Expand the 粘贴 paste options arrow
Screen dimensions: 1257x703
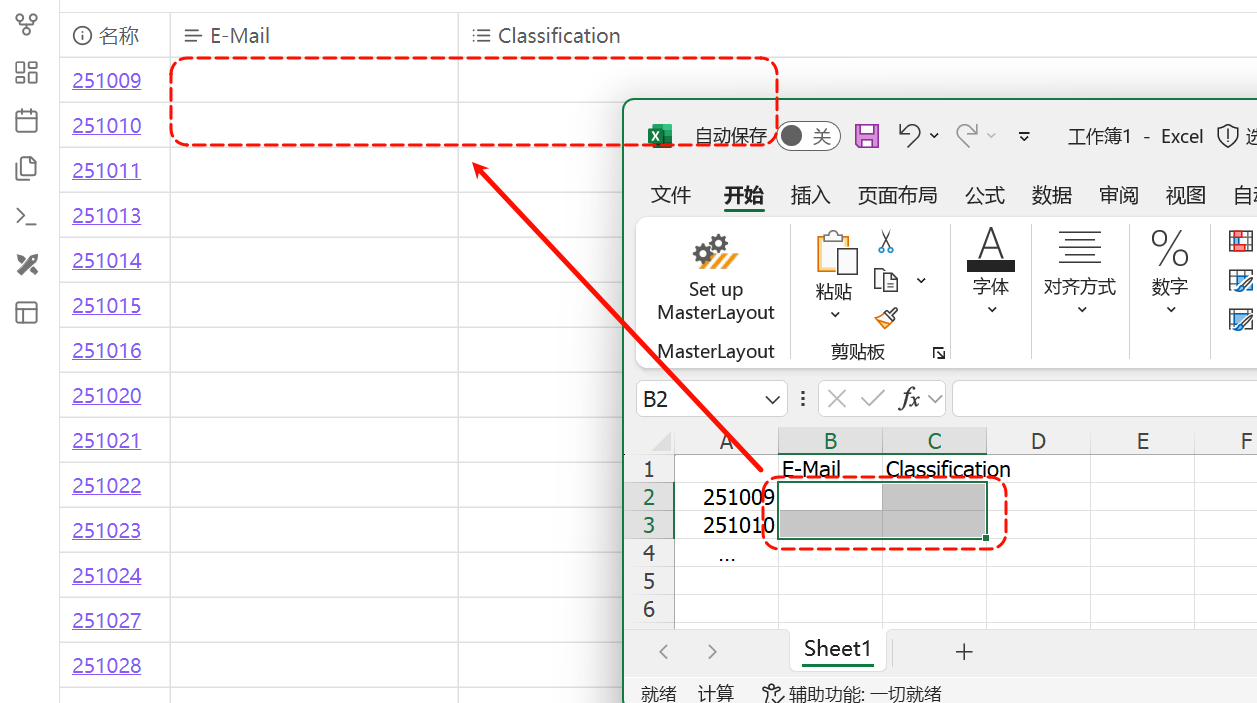click(835, 315)
